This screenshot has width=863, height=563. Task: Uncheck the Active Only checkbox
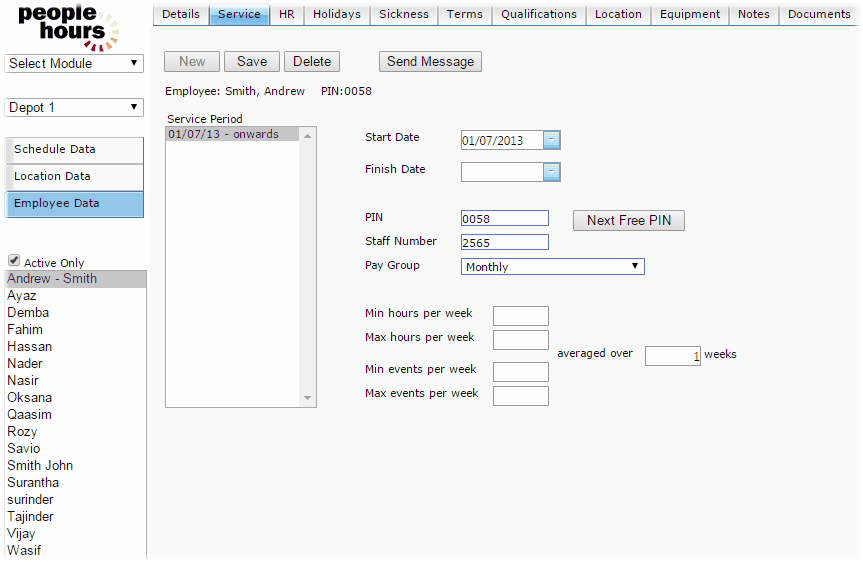pyautogui.click(x=14, y=261)
